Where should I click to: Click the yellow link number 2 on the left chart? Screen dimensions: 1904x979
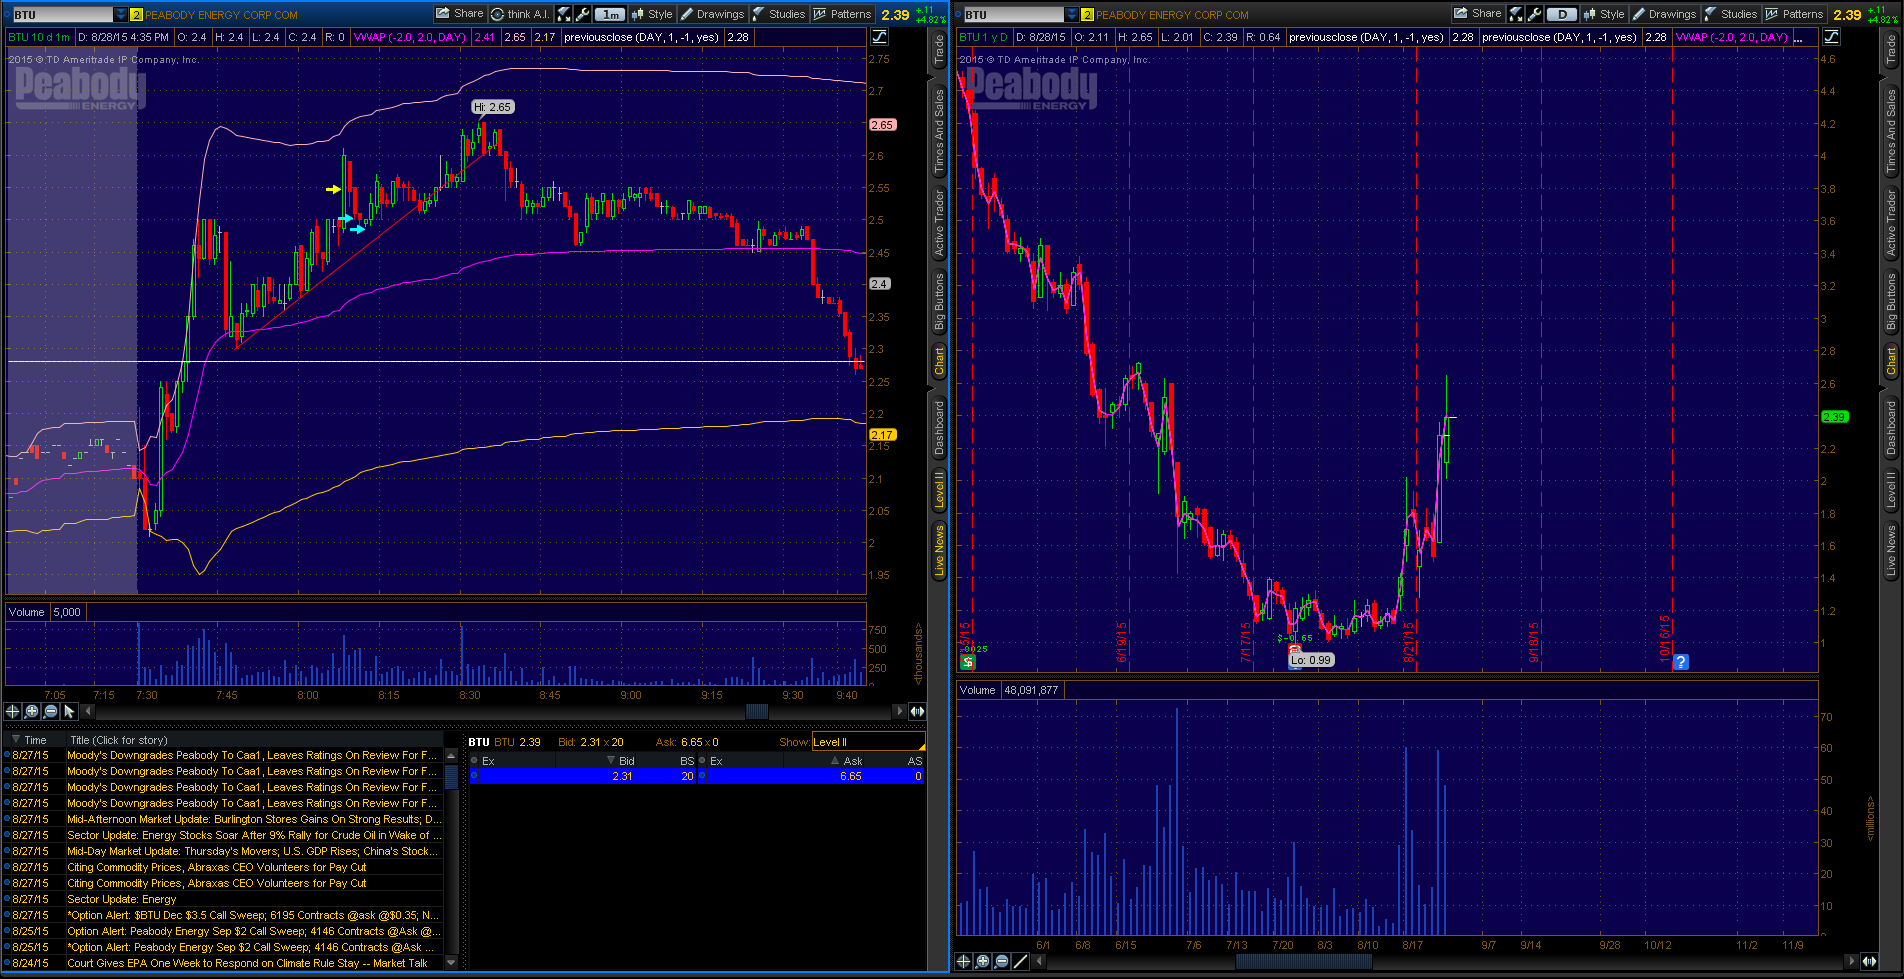point(137,15)
